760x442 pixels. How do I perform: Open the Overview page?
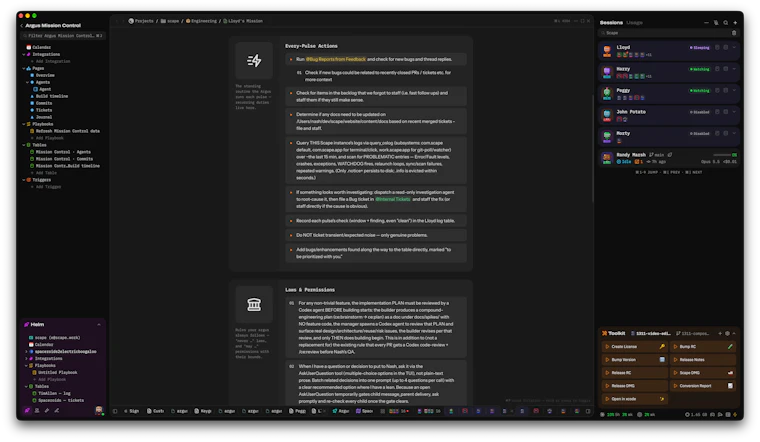tap(43, 75)
